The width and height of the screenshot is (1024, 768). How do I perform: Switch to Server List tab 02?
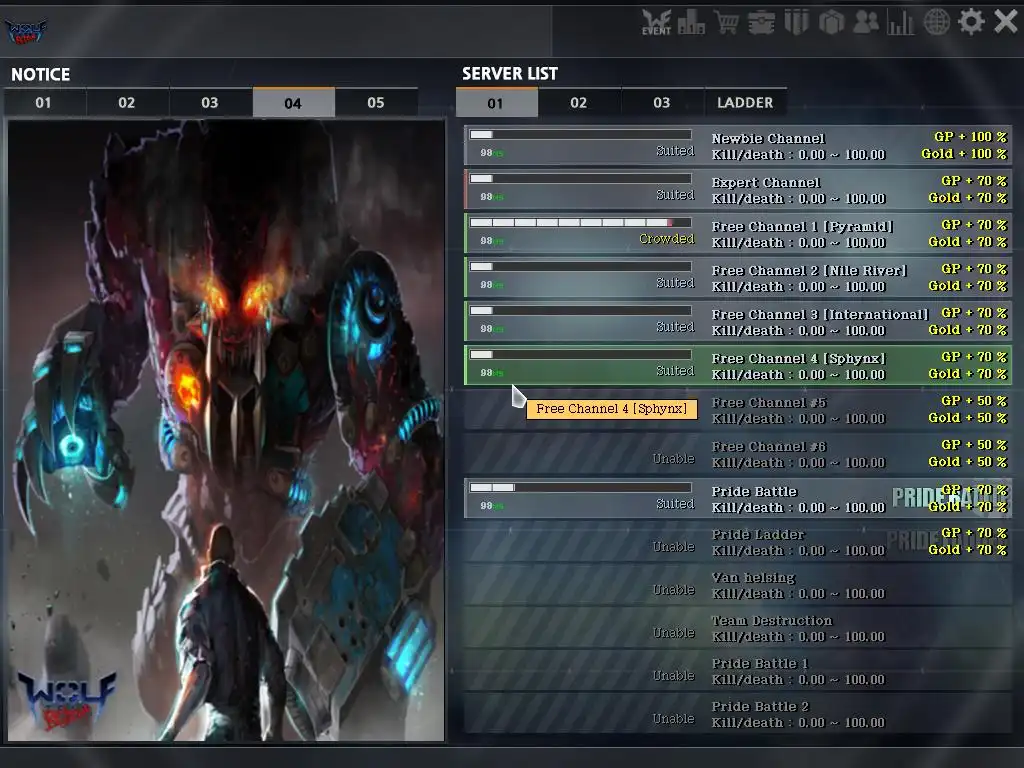point(579,103)
